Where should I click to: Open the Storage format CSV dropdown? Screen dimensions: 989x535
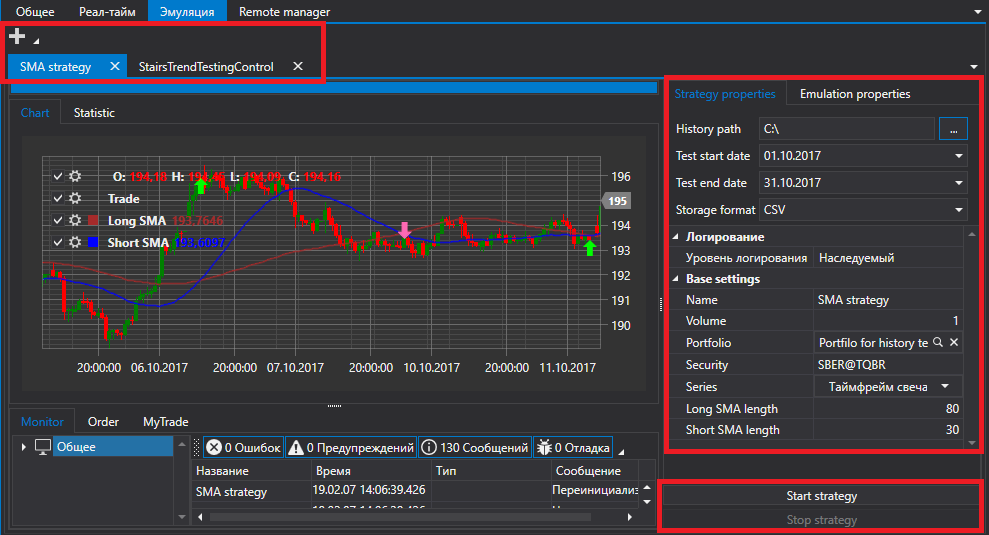959,210
